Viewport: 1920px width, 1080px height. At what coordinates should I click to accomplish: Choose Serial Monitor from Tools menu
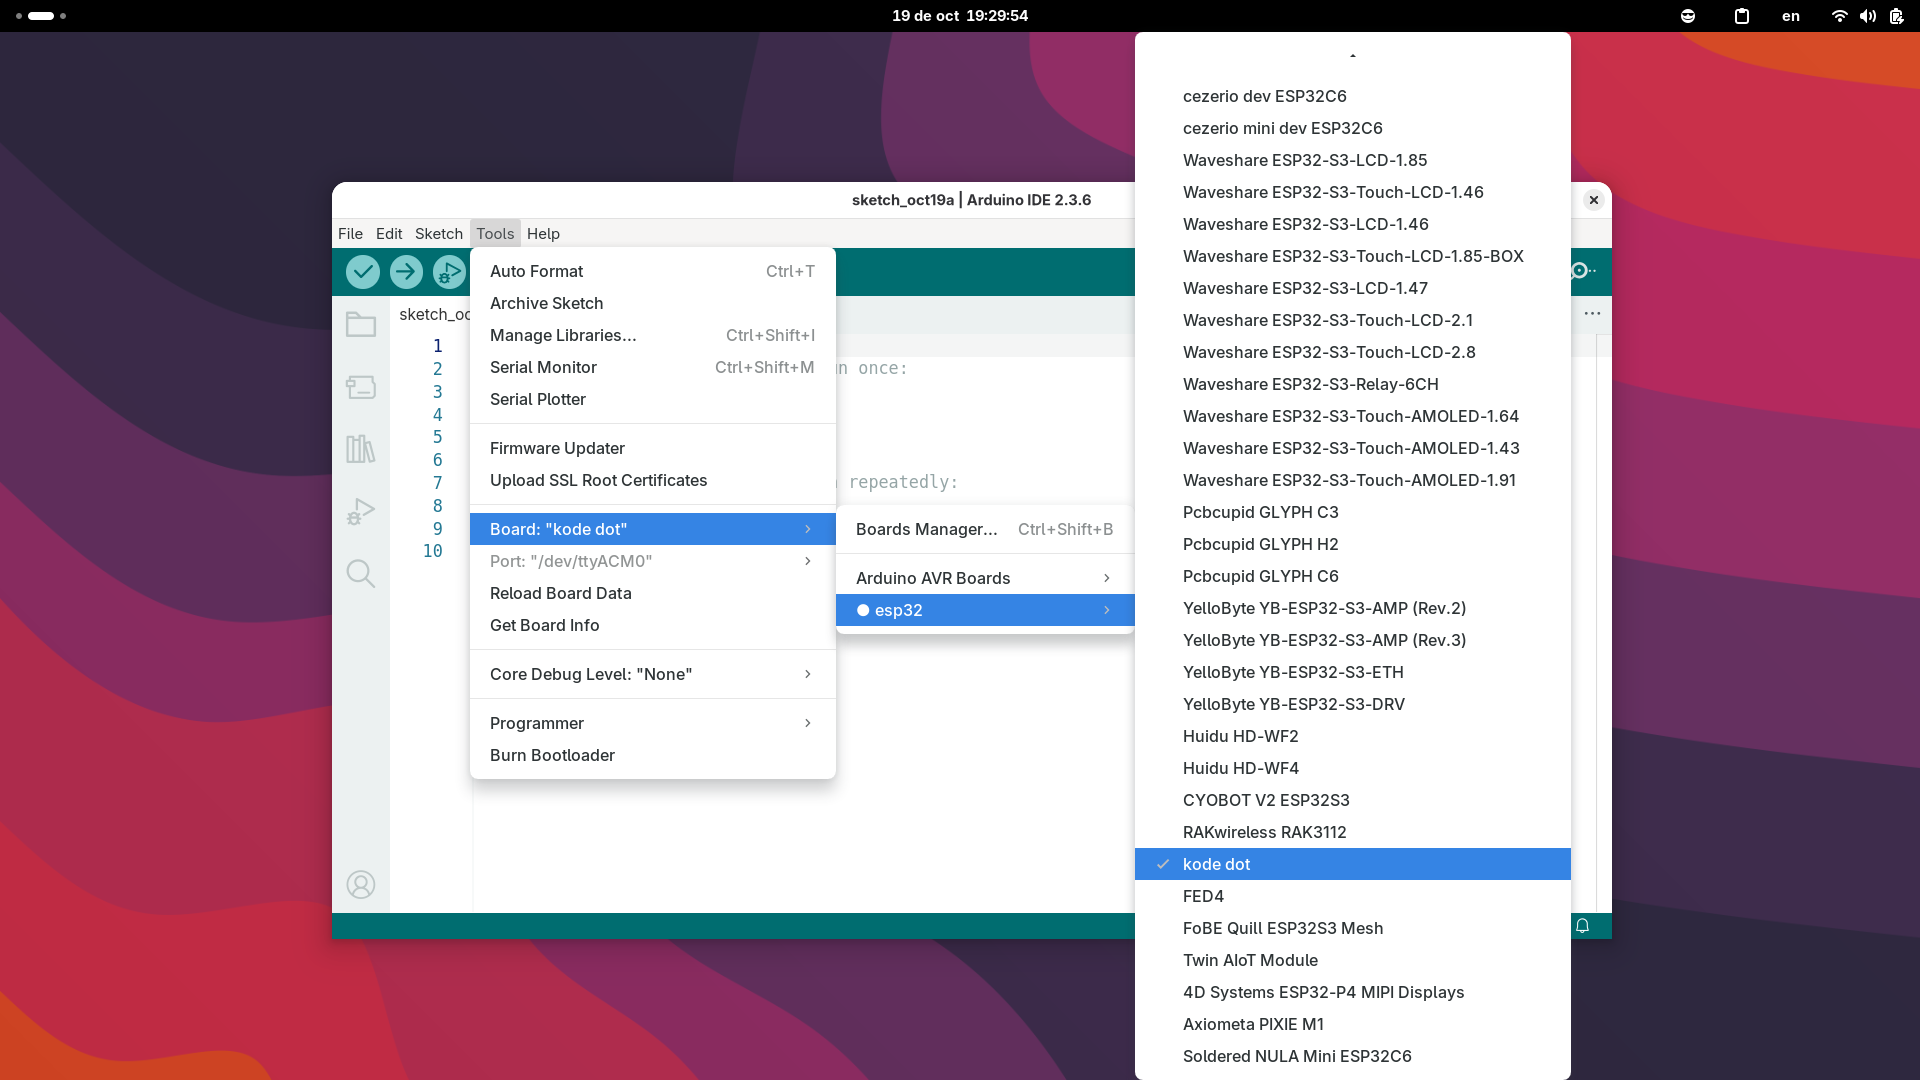[x=543, y=367]
